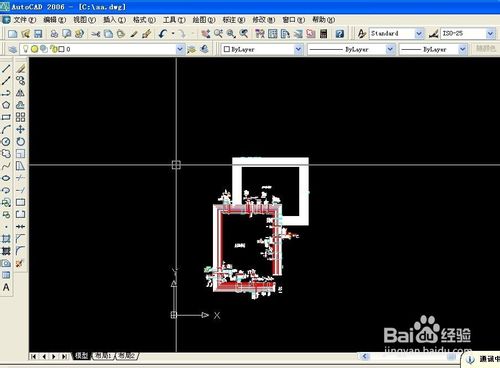Toggle layer 0 lock icon
Image resolution: width=500 pixels, height=368 pixels.
point(53,49)
